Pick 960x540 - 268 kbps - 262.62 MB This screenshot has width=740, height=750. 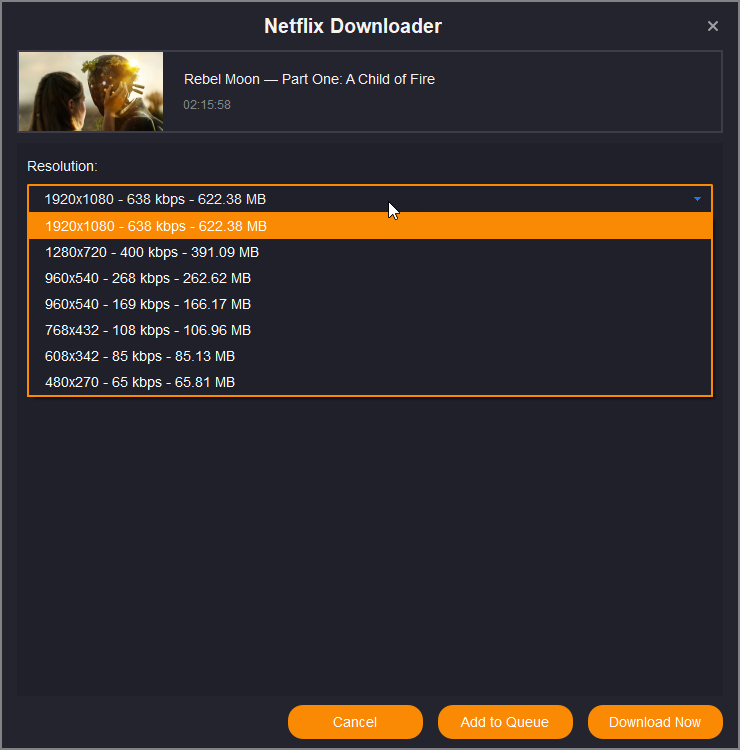pos(370,278)
